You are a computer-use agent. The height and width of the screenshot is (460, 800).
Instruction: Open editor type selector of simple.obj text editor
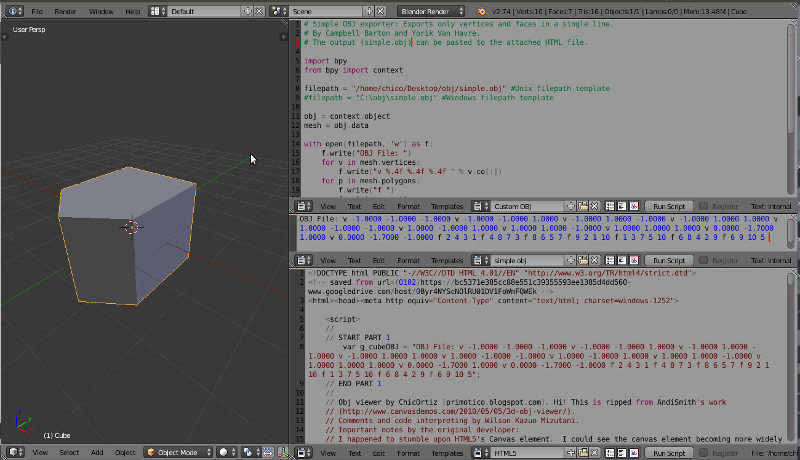click(x=304, y=260)
